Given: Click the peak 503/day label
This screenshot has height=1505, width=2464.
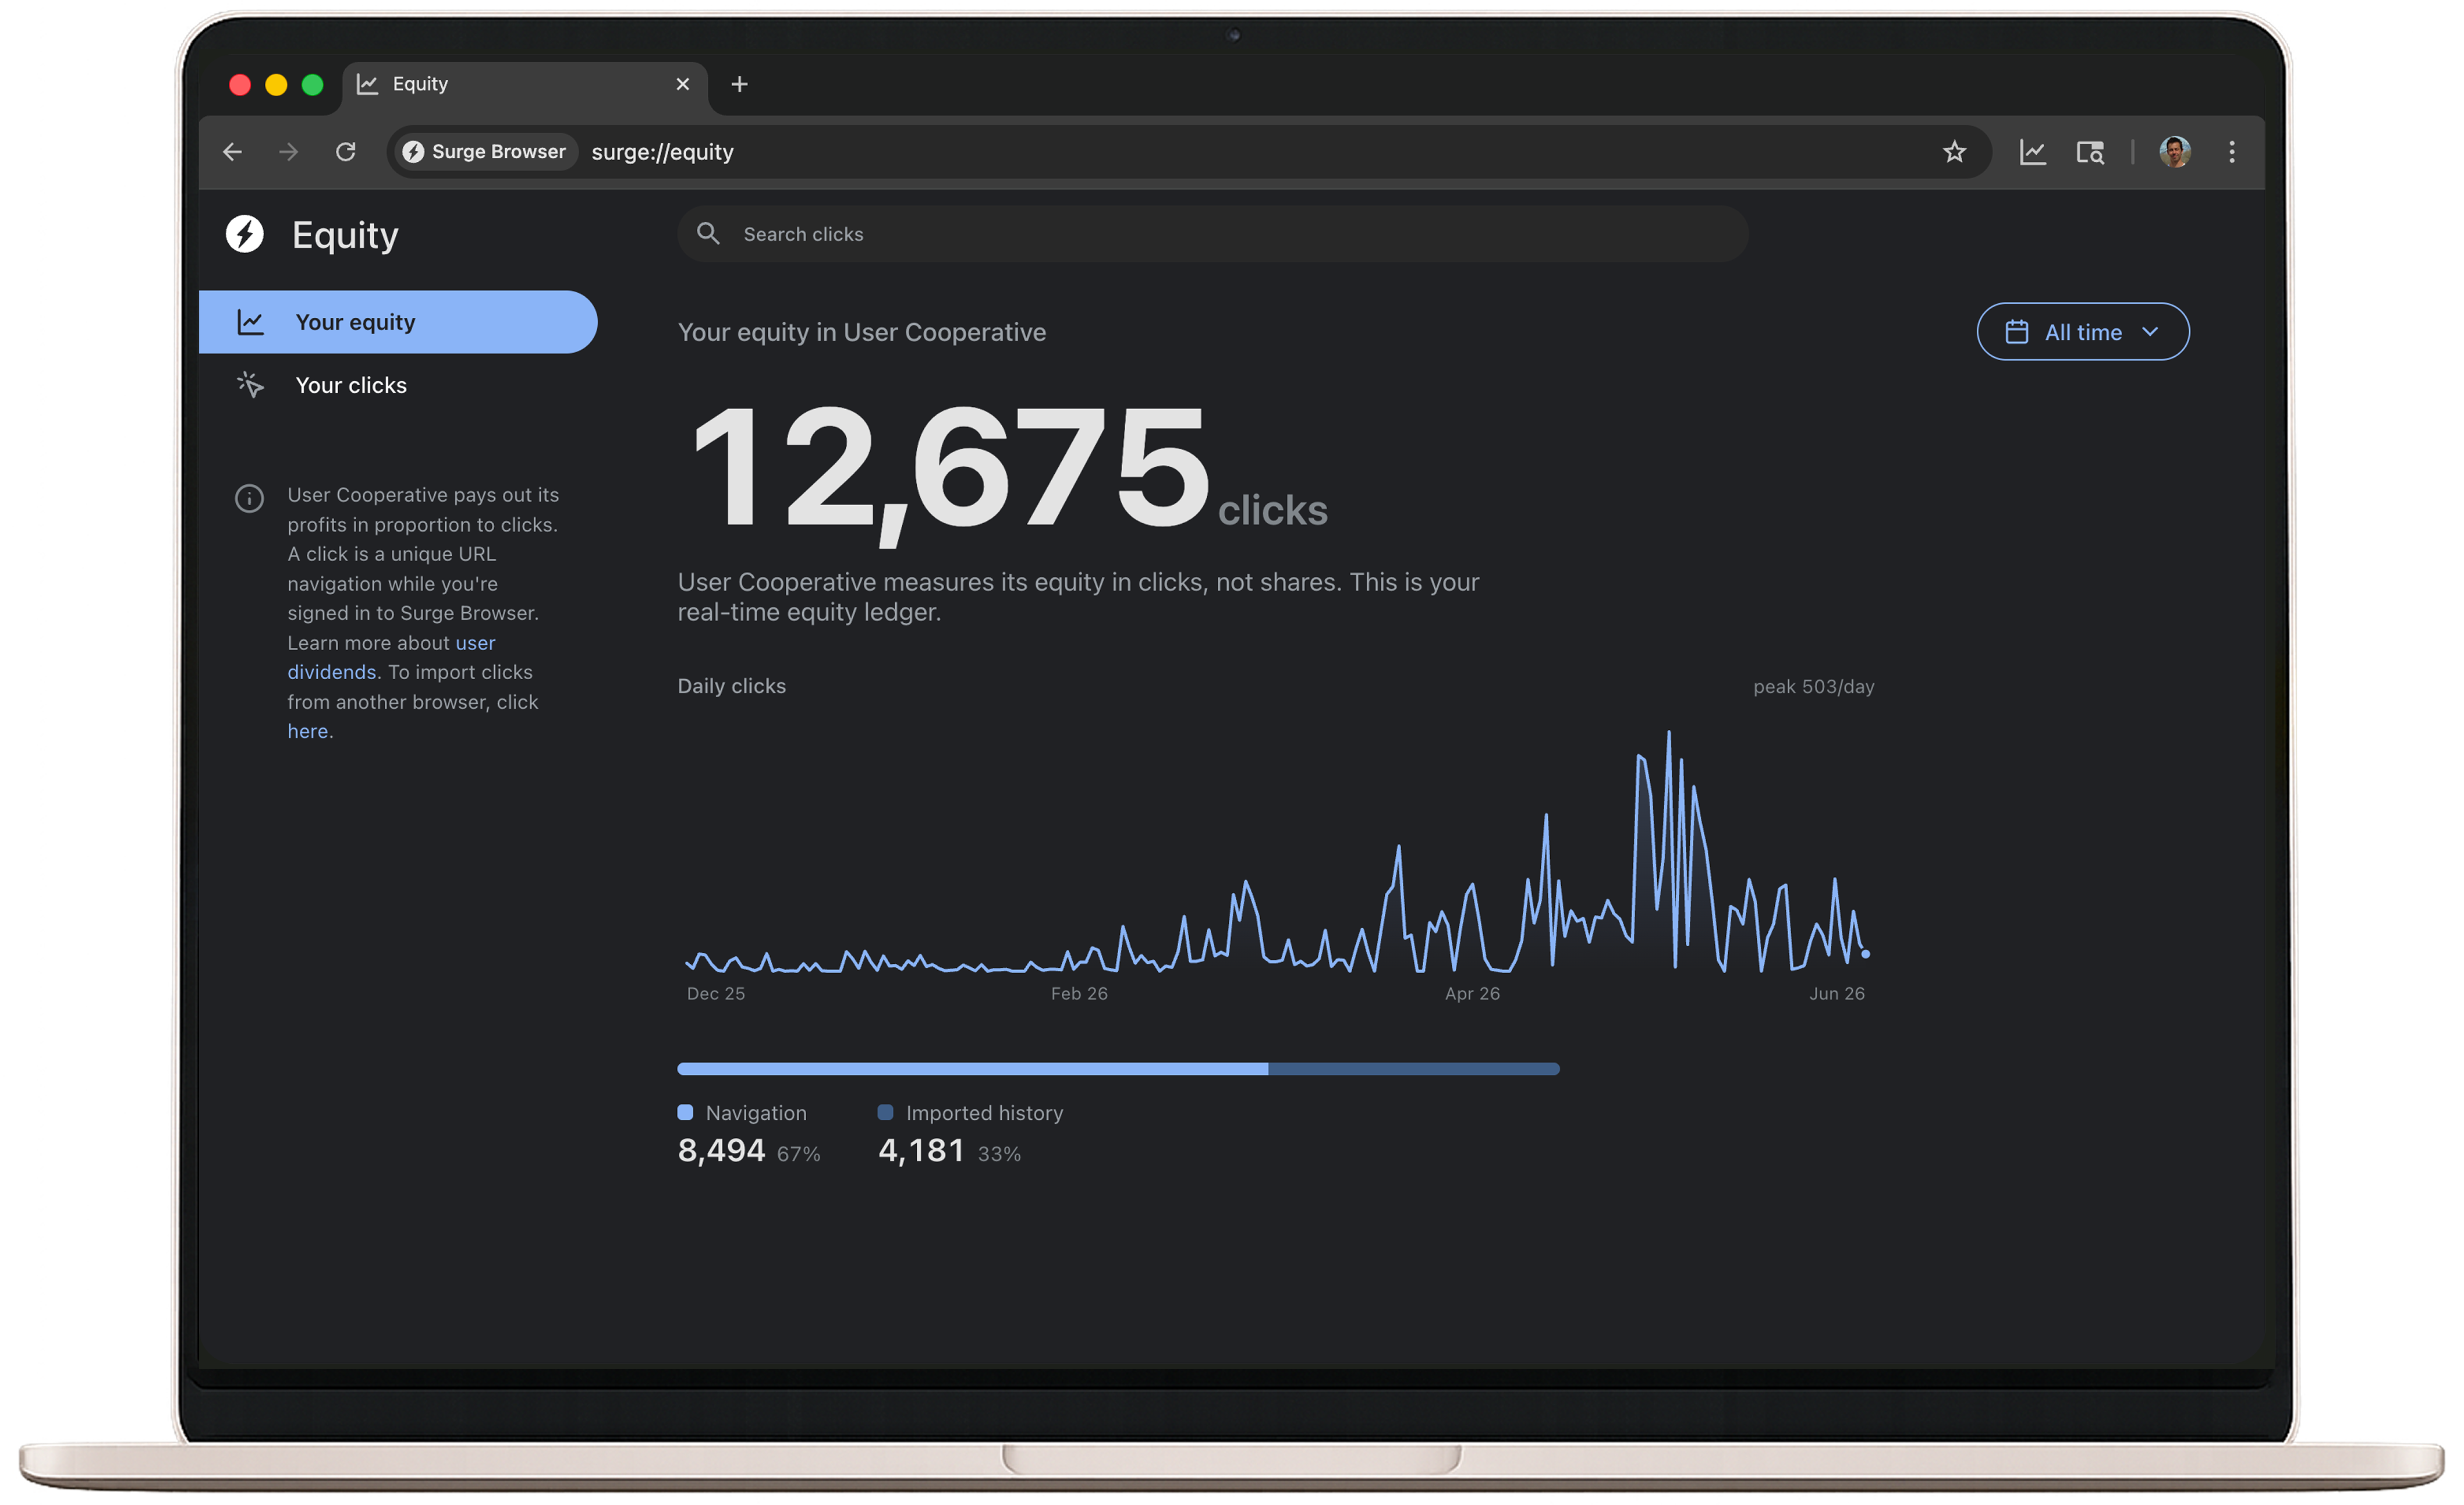Looking at the screenshot, I should pos(1814,687).
